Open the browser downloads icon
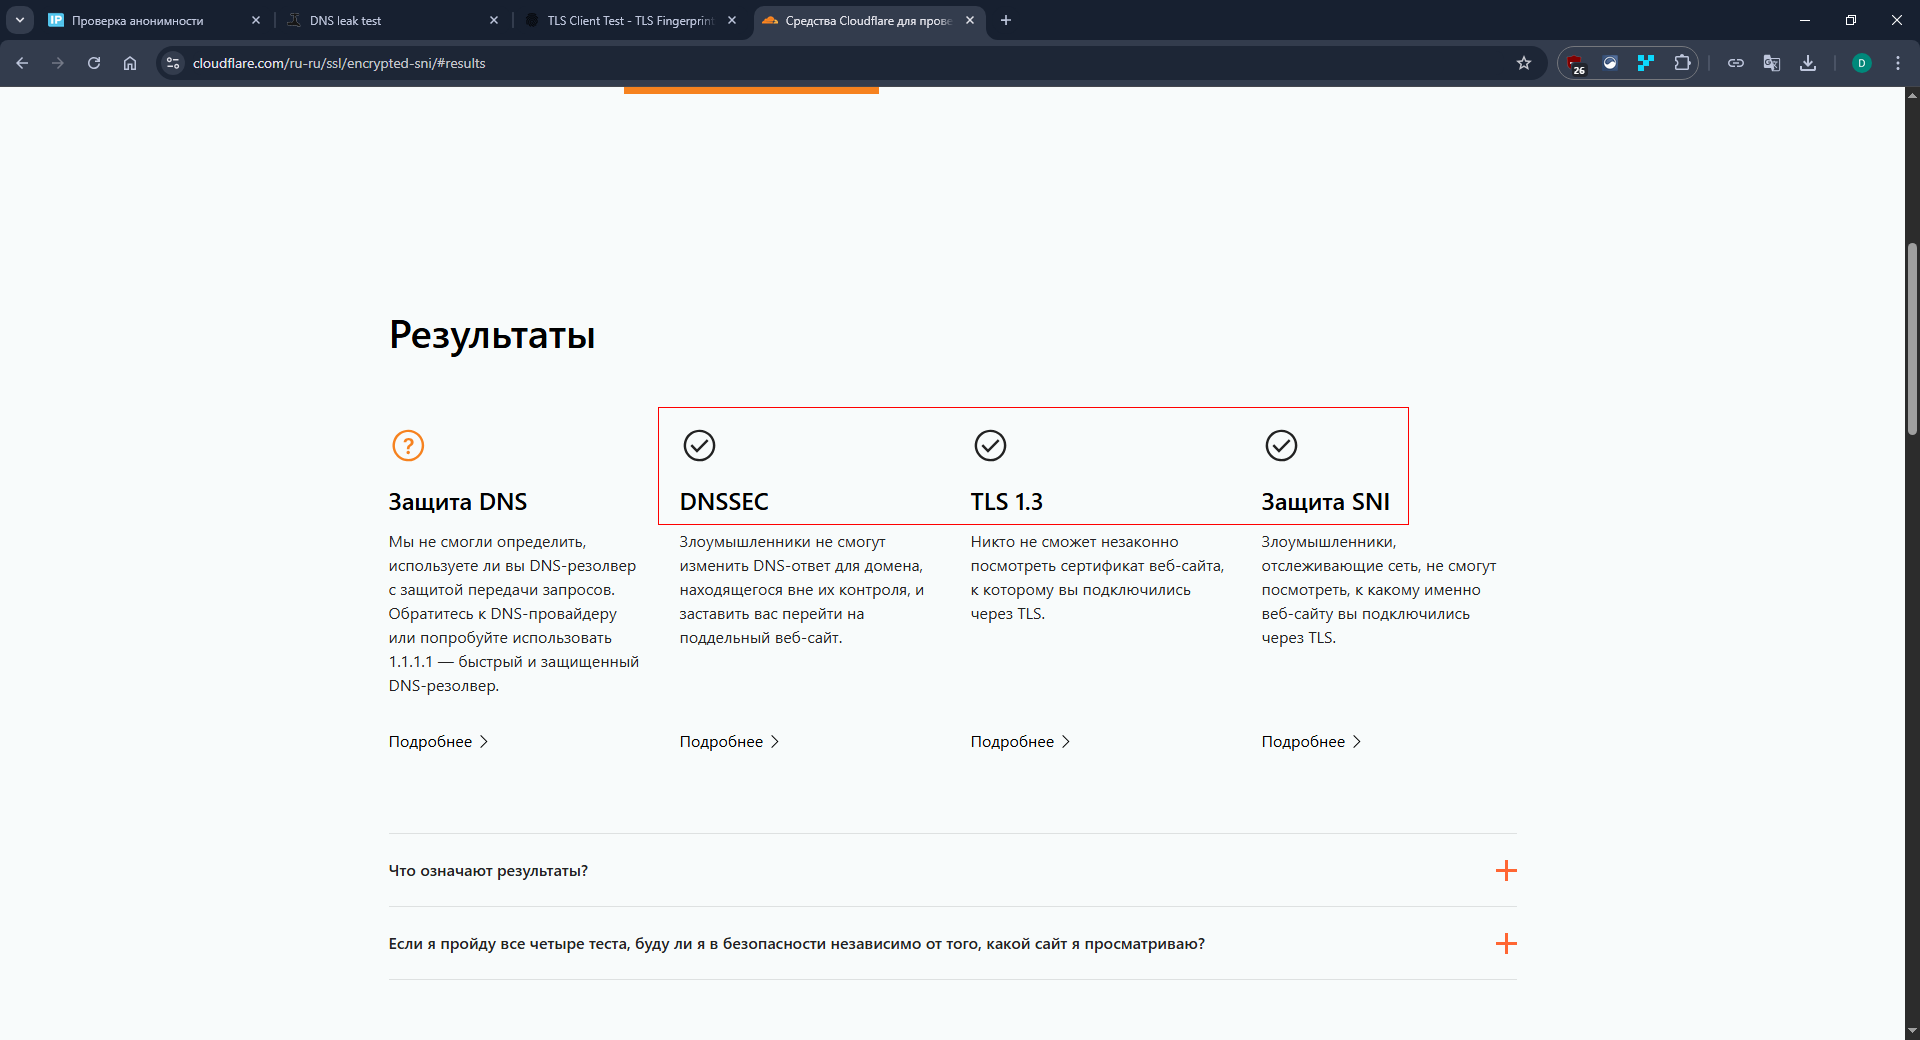Image resolution: width=1920 pixels, height=1040 pixels. click(1807, 63)
